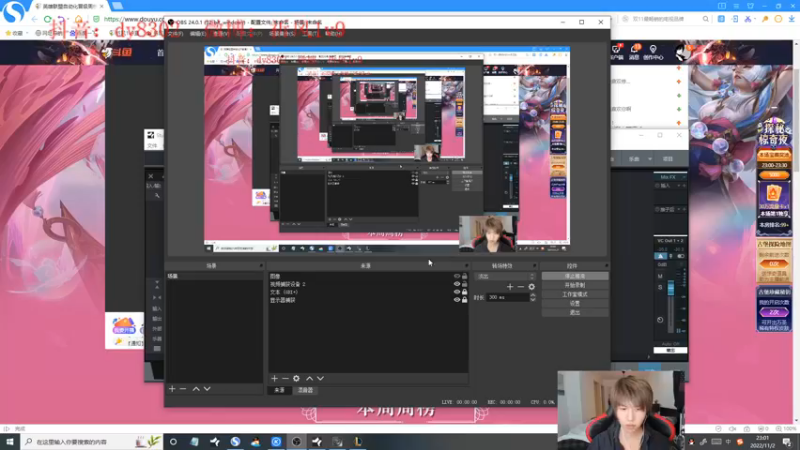
Task: Toggle lock on 文本 (GDI+) source
Action: tap(464, 292)
